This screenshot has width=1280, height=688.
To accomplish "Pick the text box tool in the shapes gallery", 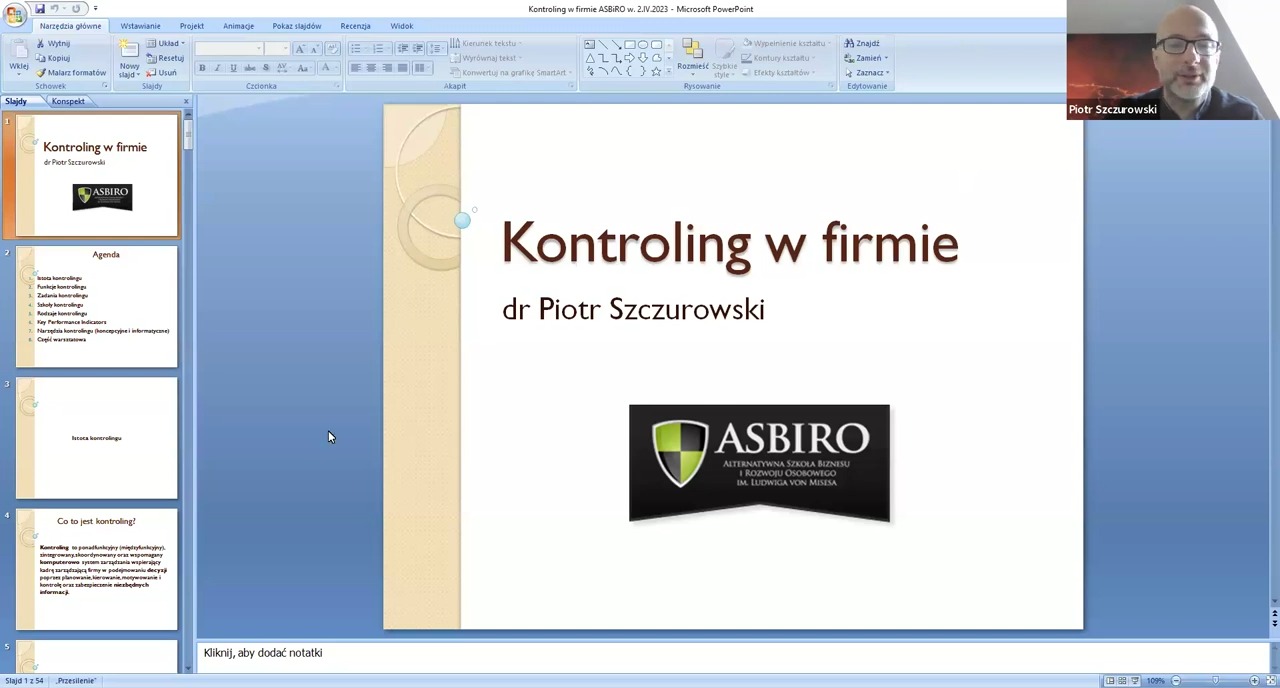I will (590, 45).
